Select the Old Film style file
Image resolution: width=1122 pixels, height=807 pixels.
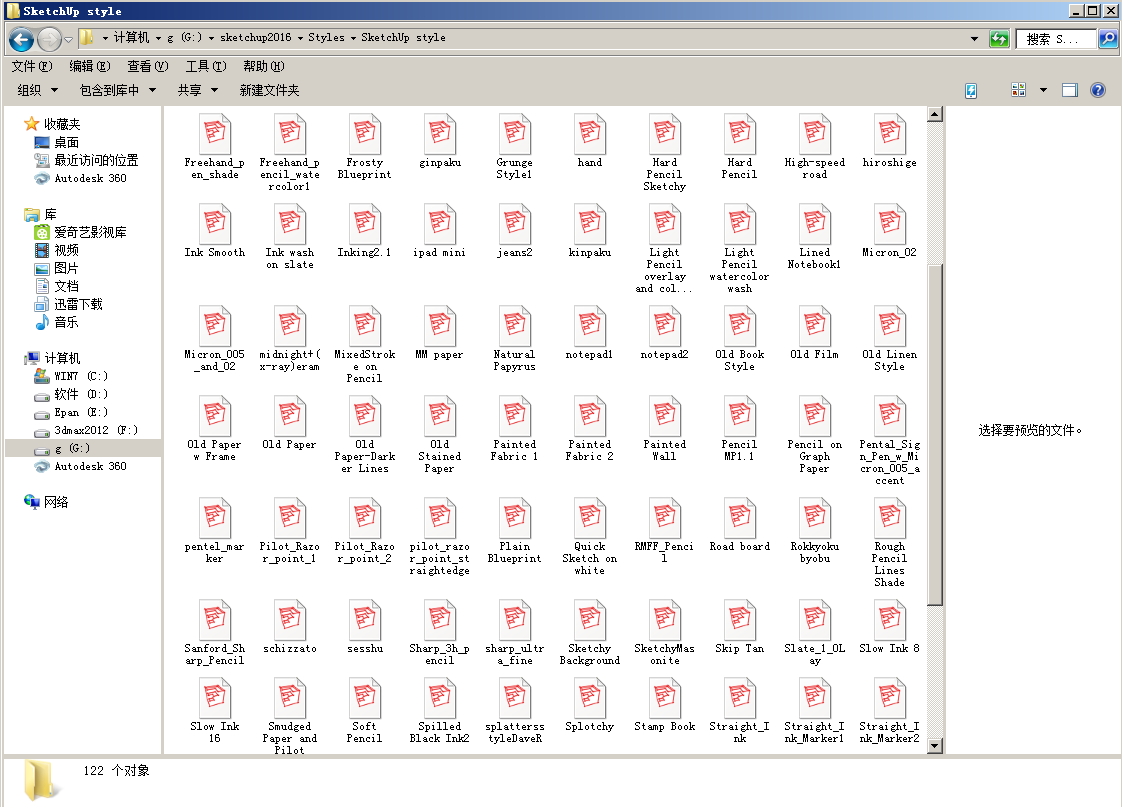(x=814, y=339)
